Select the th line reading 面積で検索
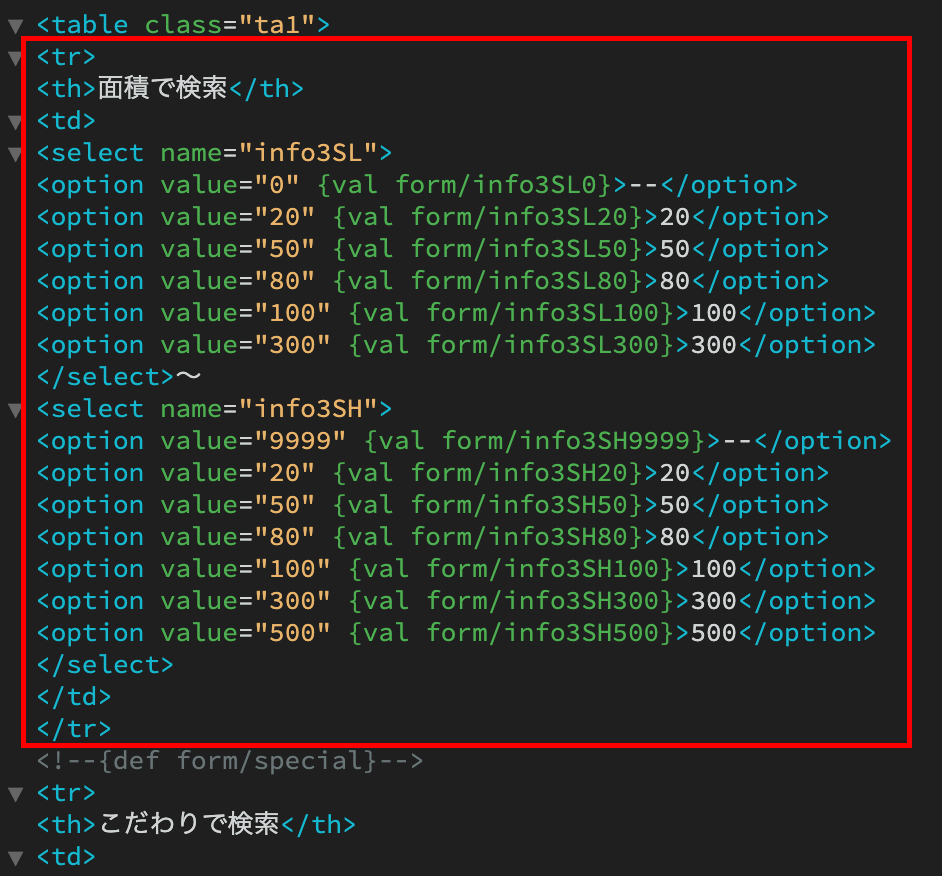The width and height of the screenshot is (942, 876). (x=170, y=88)
